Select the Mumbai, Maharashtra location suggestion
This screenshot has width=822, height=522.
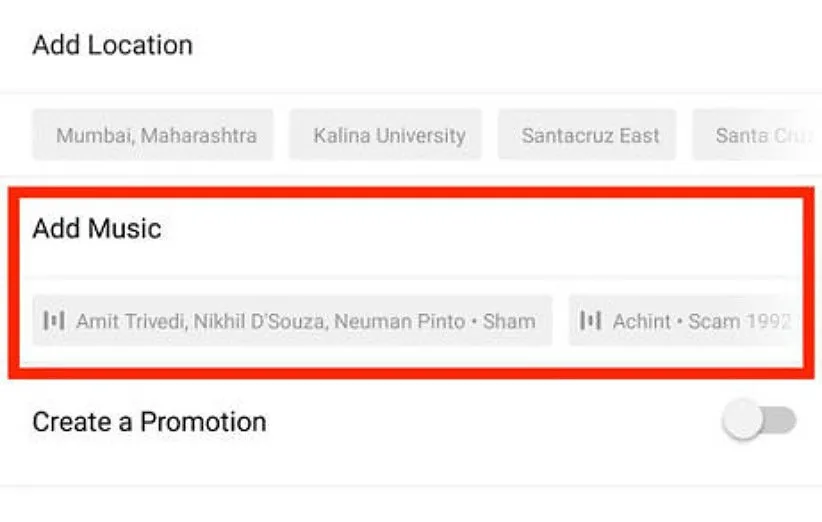click(153, 135)
